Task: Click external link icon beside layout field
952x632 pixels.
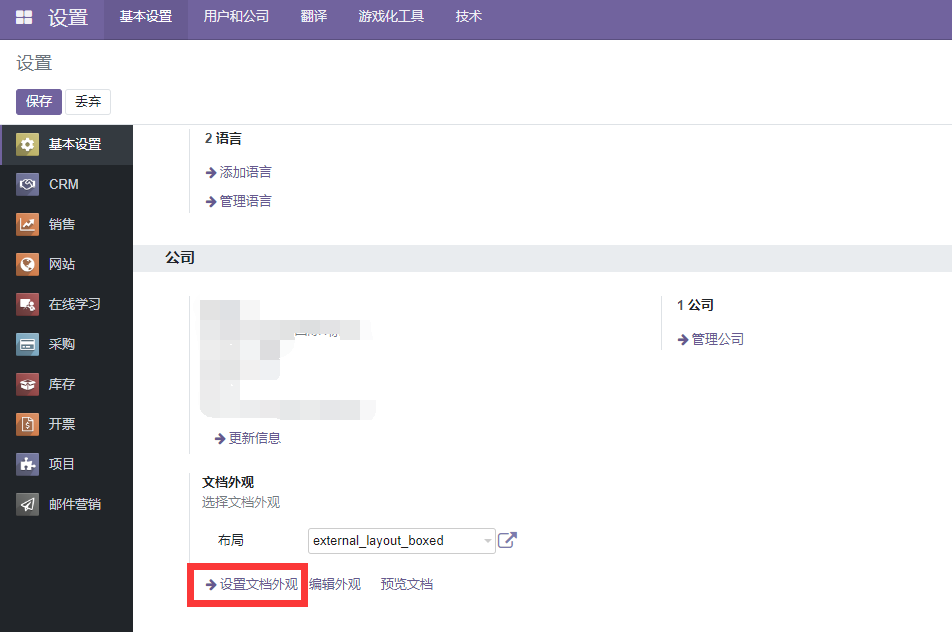Action: point(507,540)
